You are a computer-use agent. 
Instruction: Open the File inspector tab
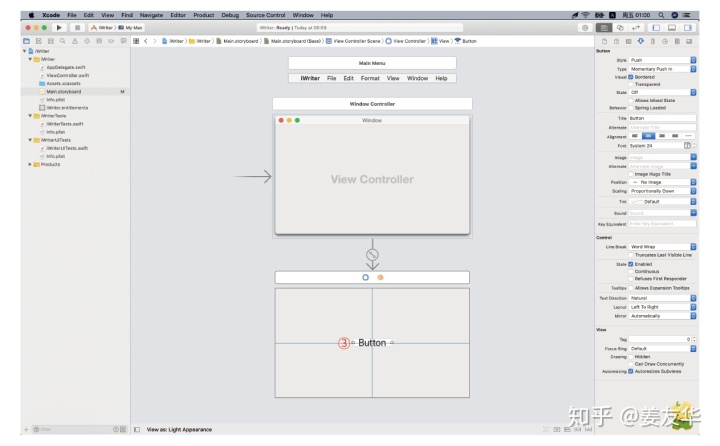[604, 41]
